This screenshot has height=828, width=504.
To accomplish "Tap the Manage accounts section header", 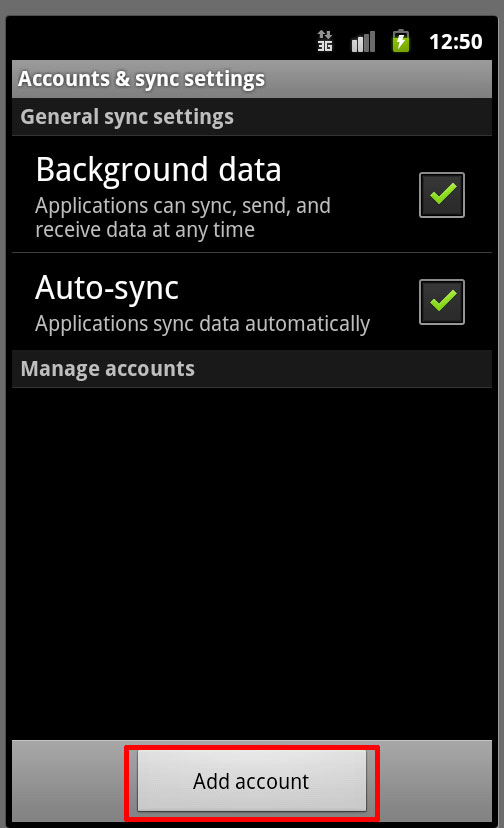I will tap(252, 369).
